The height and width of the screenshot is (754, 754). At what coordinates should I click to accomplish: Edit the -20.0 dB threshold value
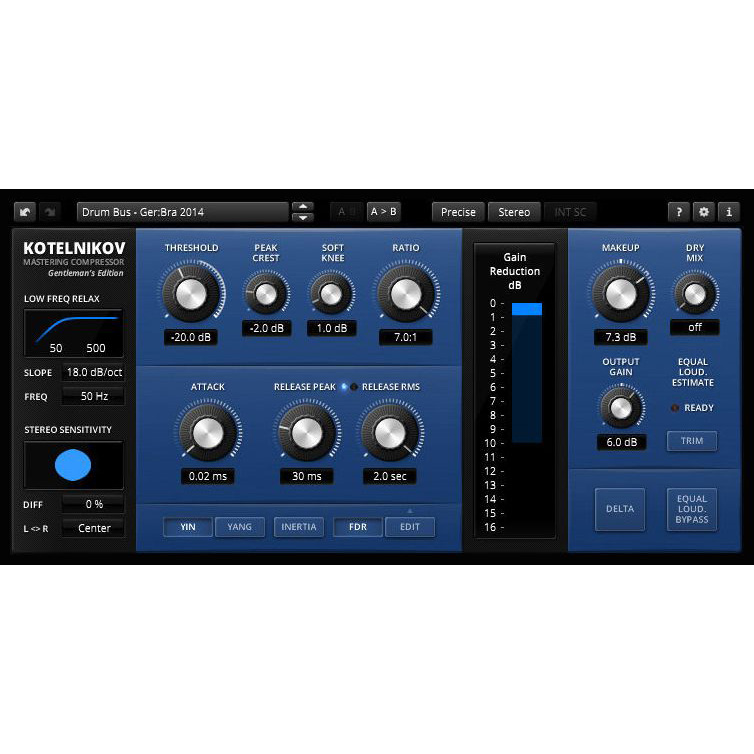pos(191,338)
